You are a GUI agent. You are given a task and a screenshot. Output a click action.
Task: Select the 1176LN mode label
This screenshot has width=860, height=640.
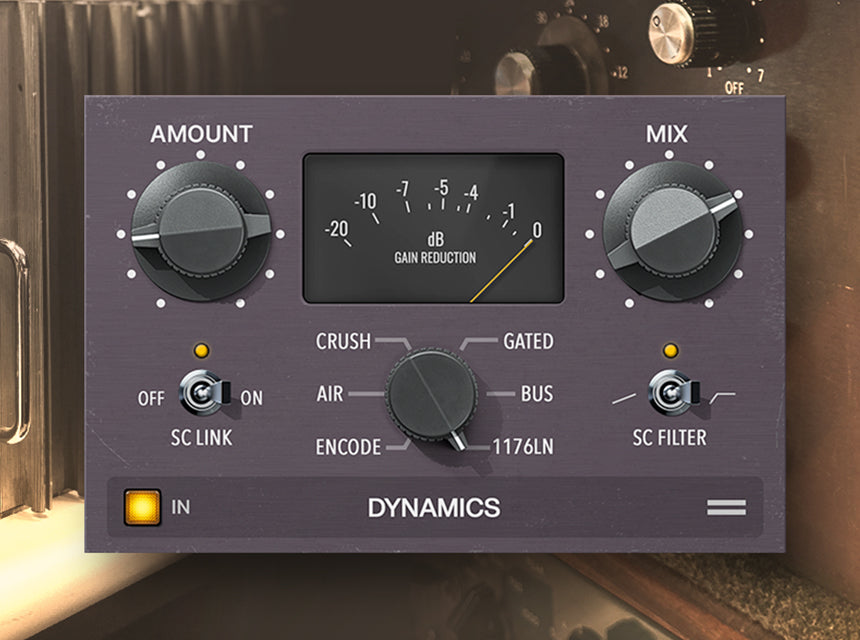tap(523, 447)
